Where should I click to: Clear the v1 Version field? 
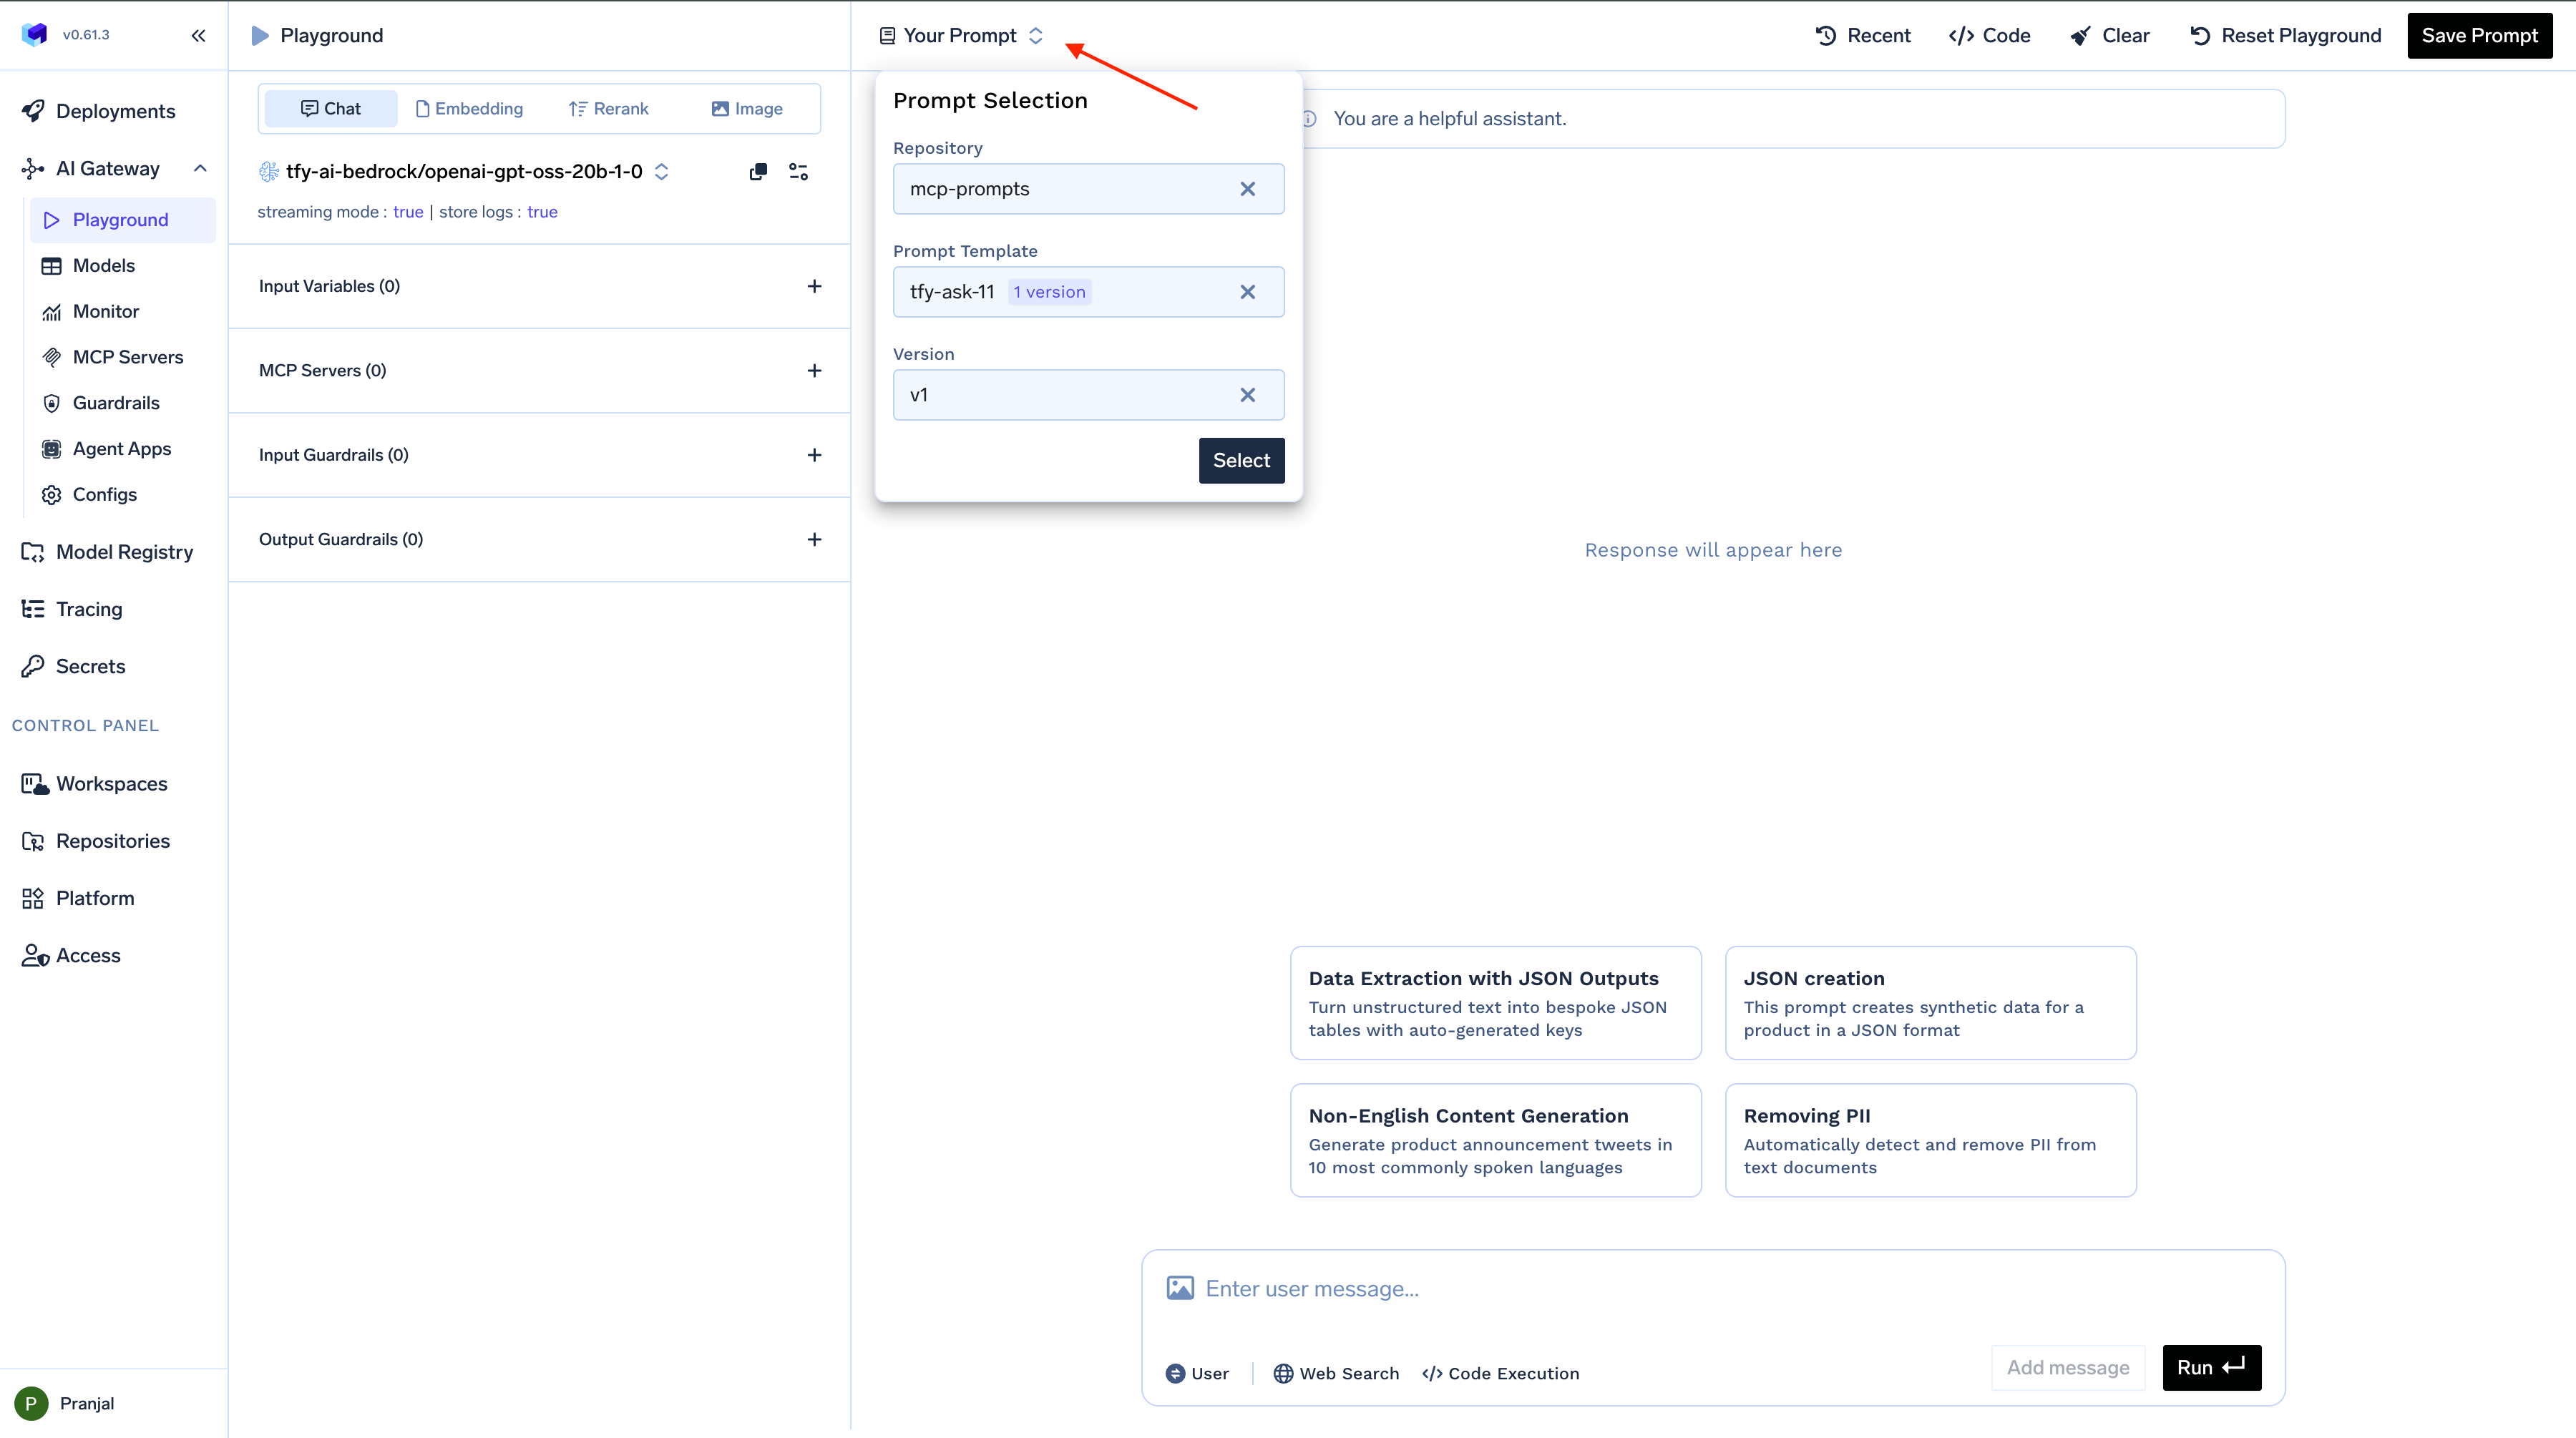(x=1247, y=395)
